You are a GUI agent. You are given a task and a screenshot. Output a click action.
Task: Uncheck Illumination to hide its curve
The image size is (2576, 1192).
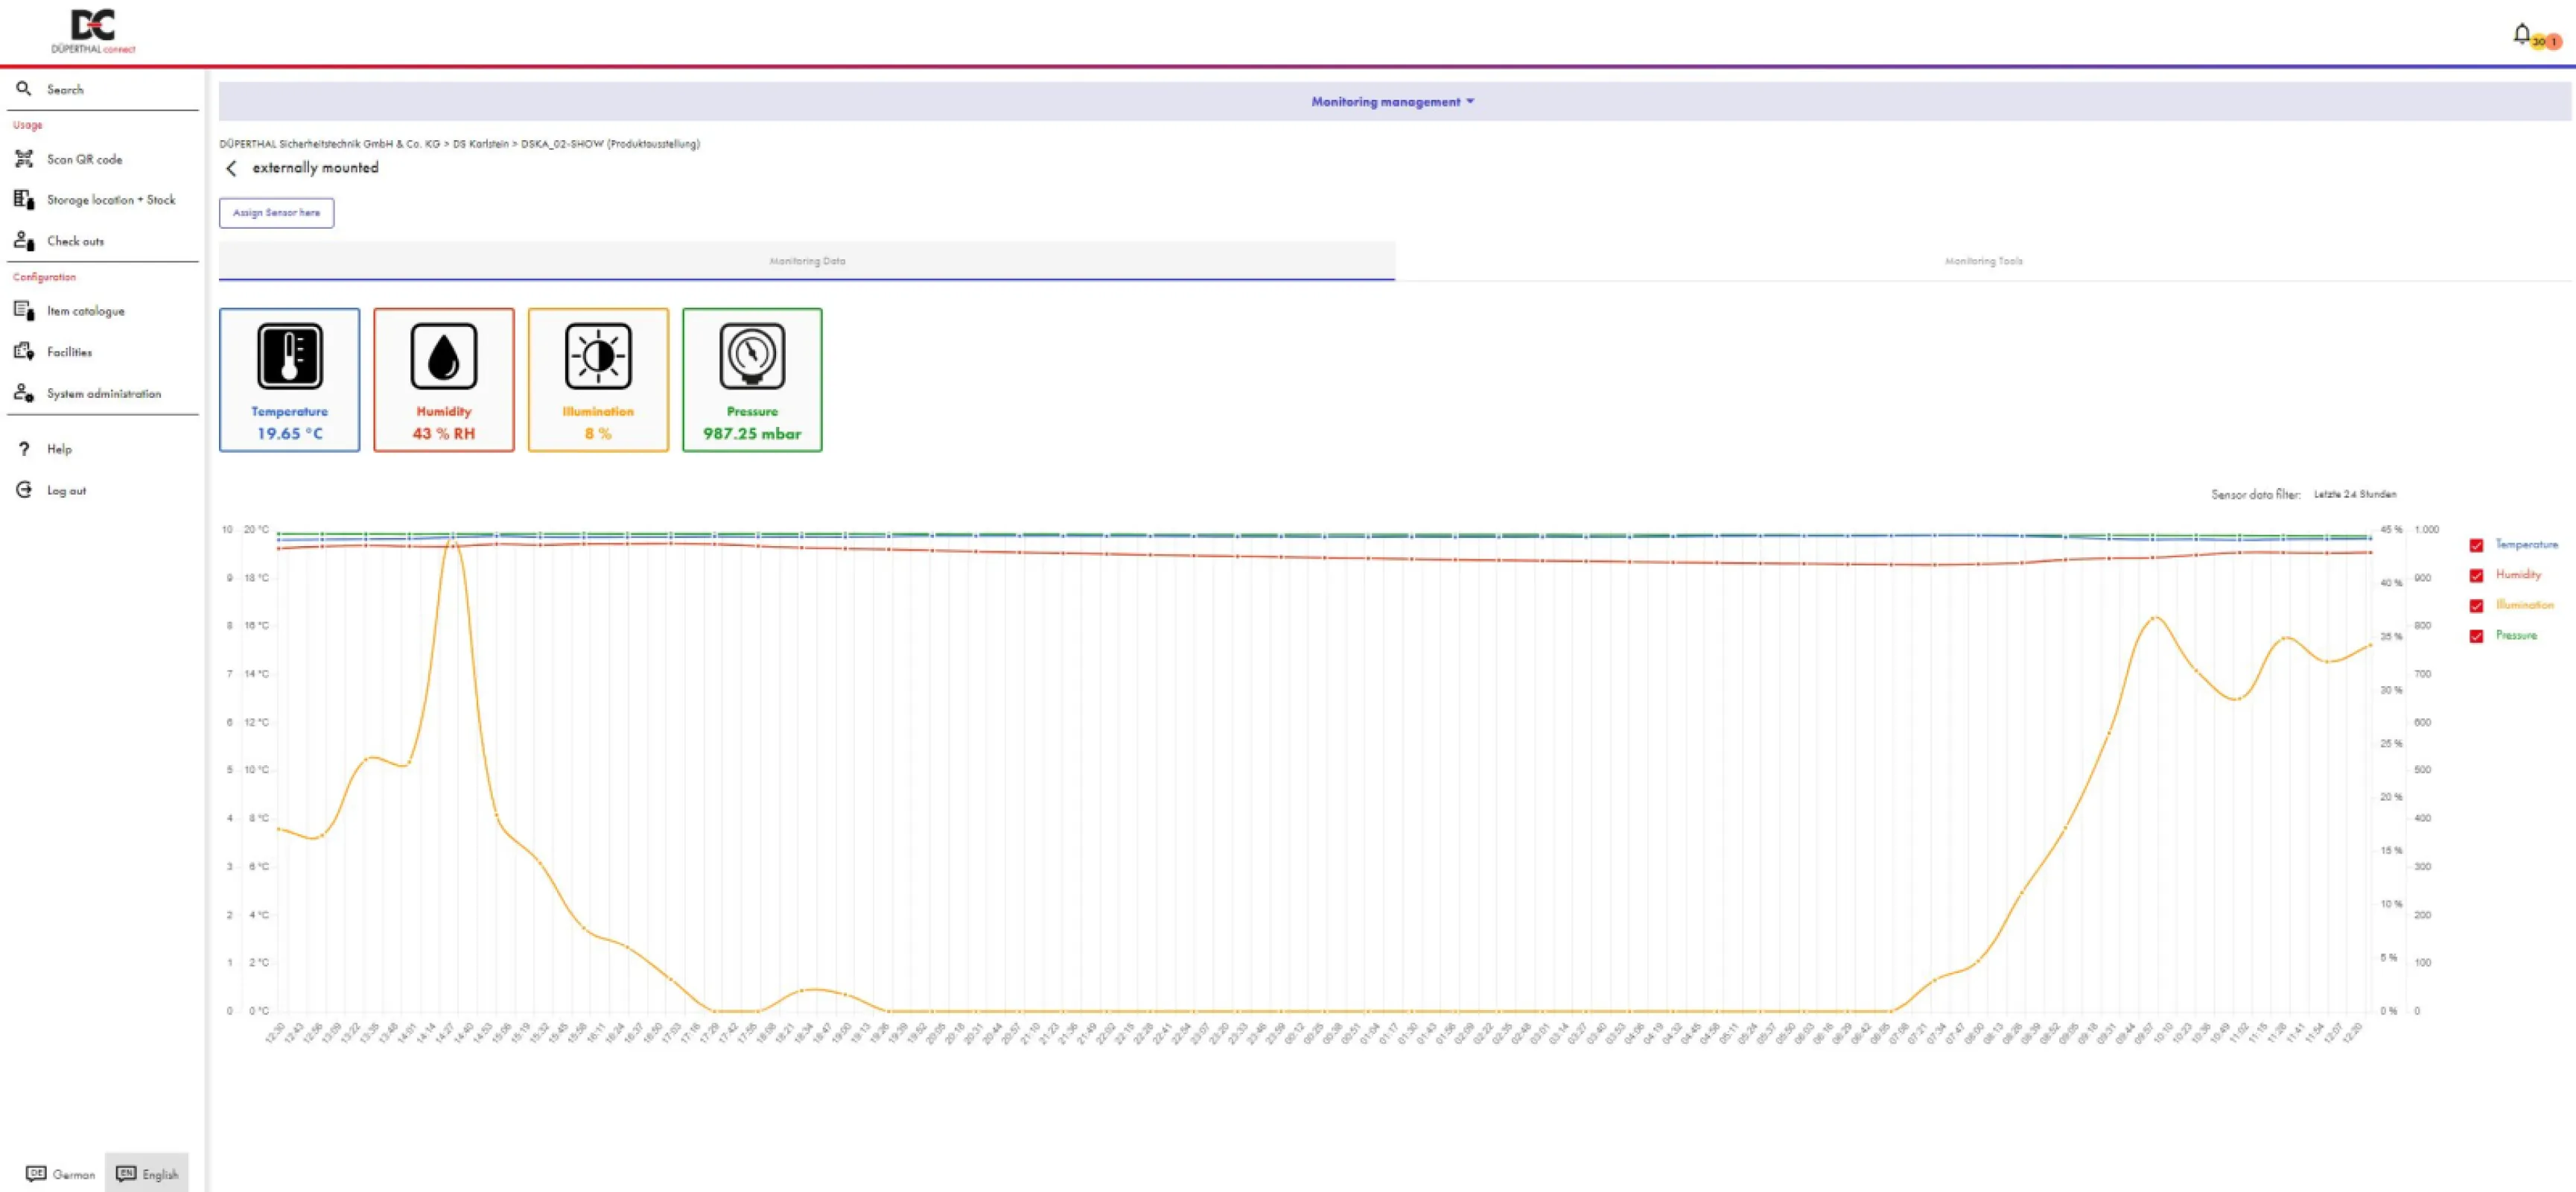point(2477,605)
